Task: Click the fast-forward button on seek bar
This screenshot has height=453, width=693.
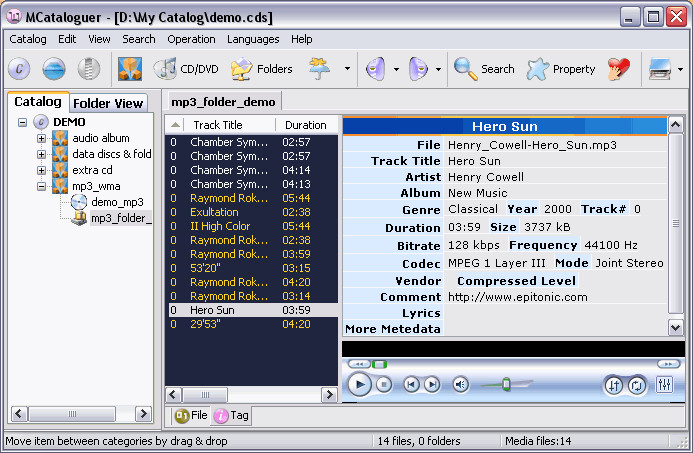Action: click(x=668, y=364)
